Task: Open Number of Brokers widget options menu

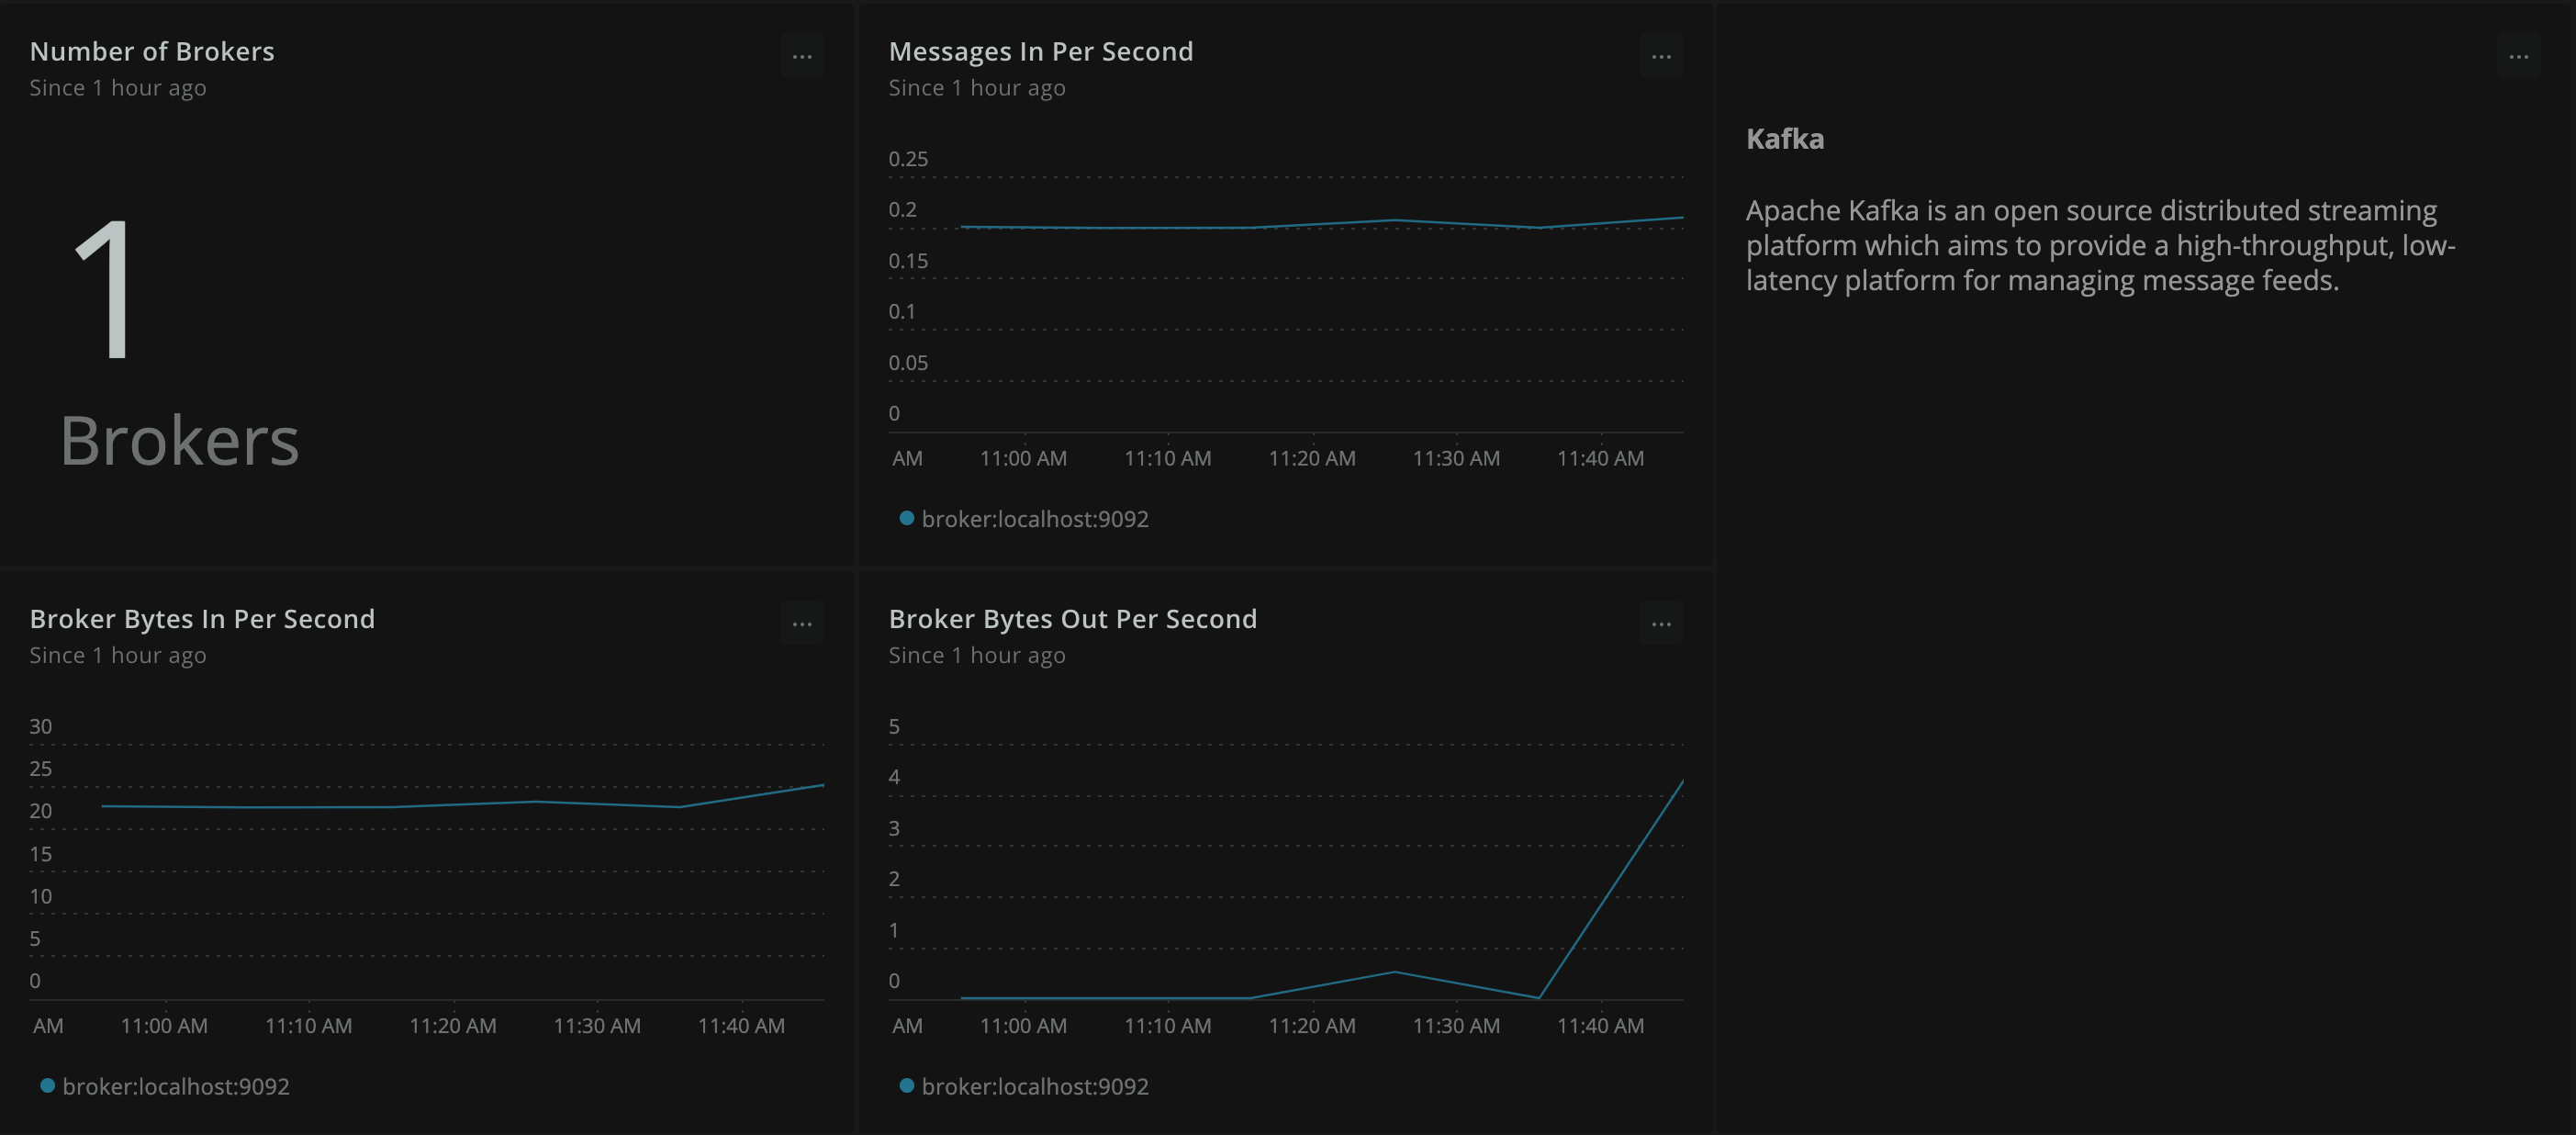Action: (x=802, y=57)
